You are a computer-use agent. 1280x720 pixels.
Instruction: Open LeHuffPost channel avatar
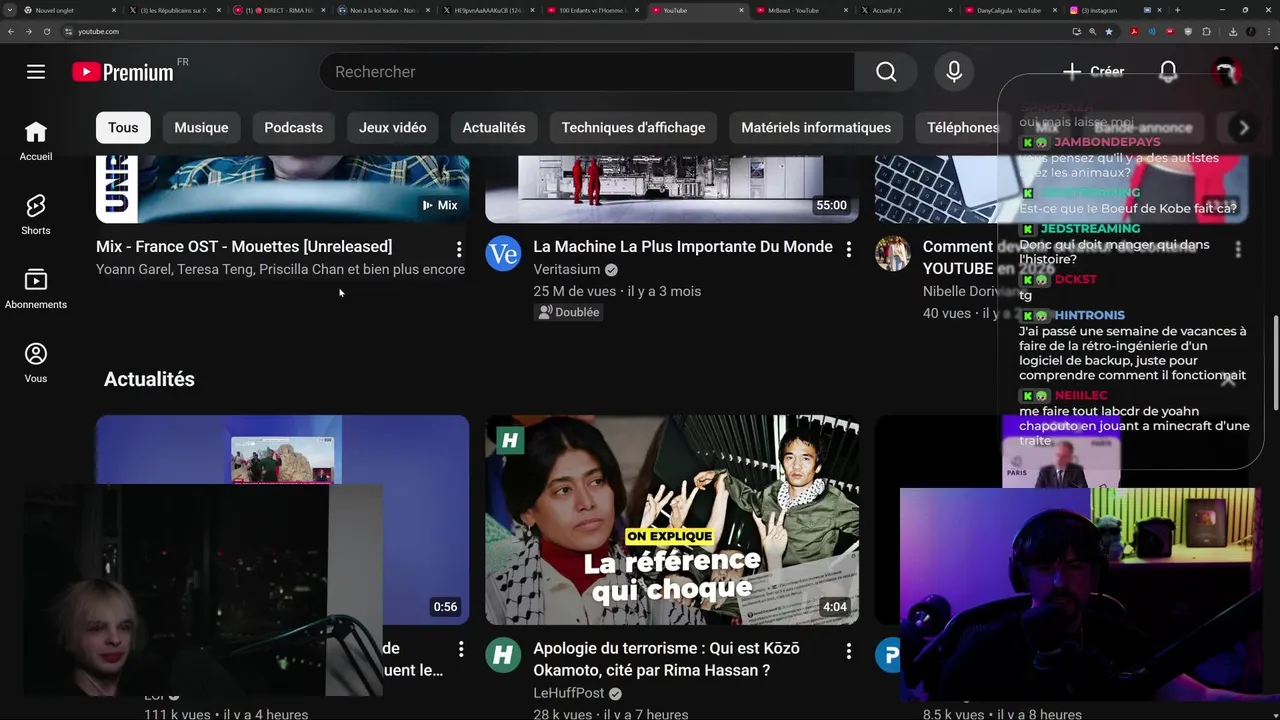point(503,656)
